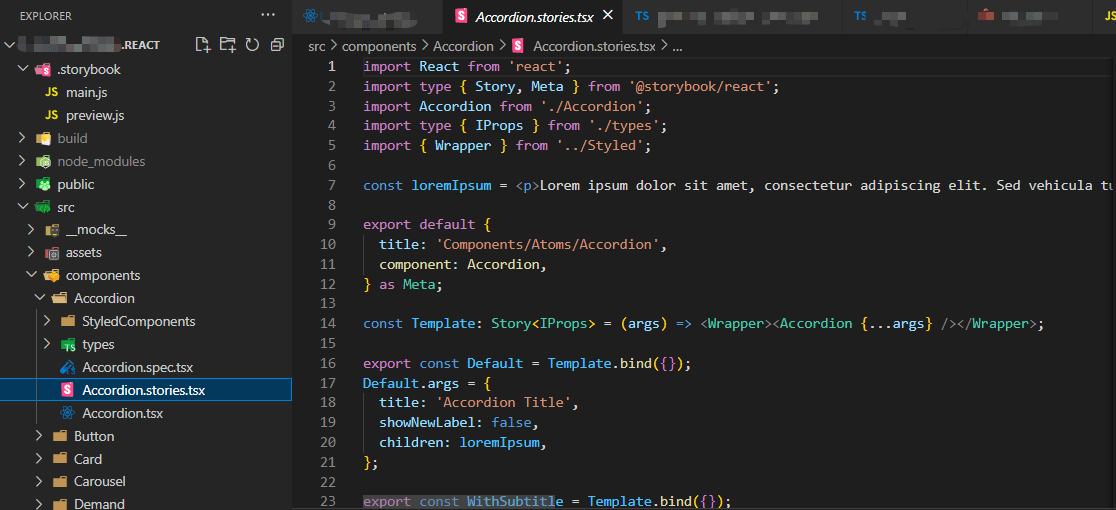Switch to the Accordion.stories.tsx editor tab
The width and height of the screenshot is (1116, 510).
534,16
